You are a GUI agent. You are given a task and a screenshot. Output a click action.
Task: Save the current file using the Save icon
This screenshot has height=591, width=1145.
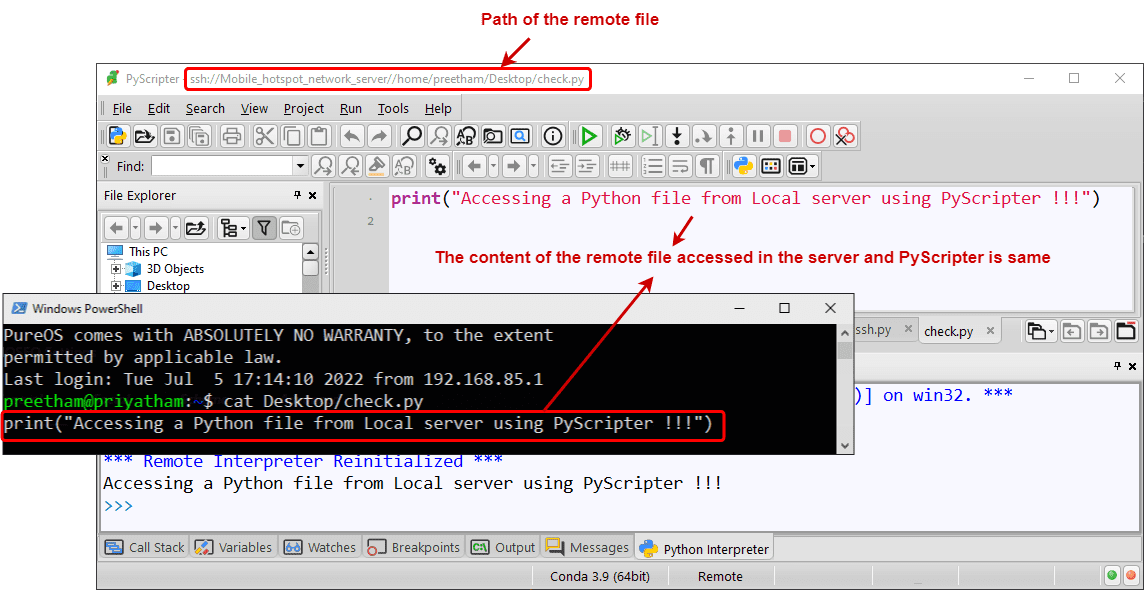(174, 136)
